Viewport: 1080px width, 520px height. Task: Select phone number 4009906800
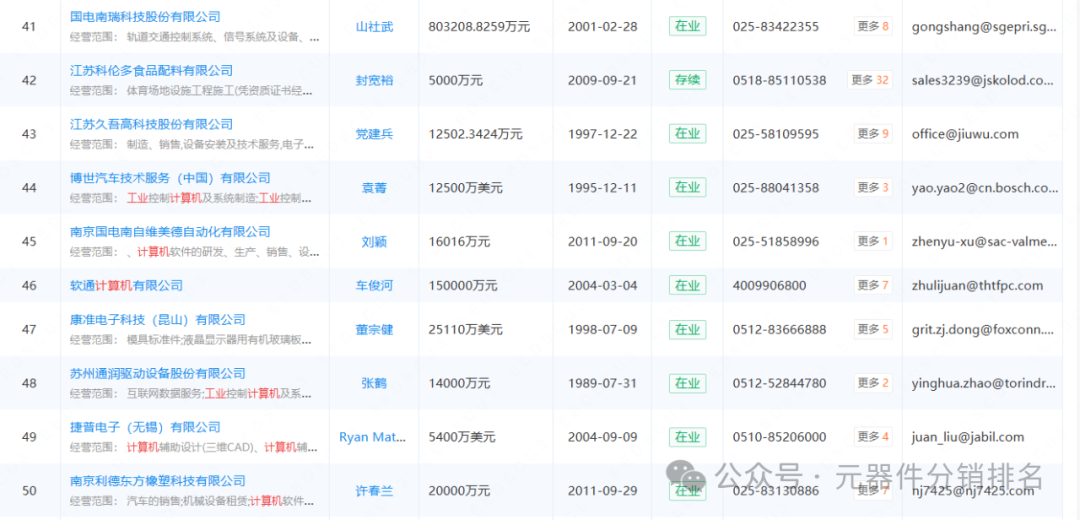click(x=769, y=285)
